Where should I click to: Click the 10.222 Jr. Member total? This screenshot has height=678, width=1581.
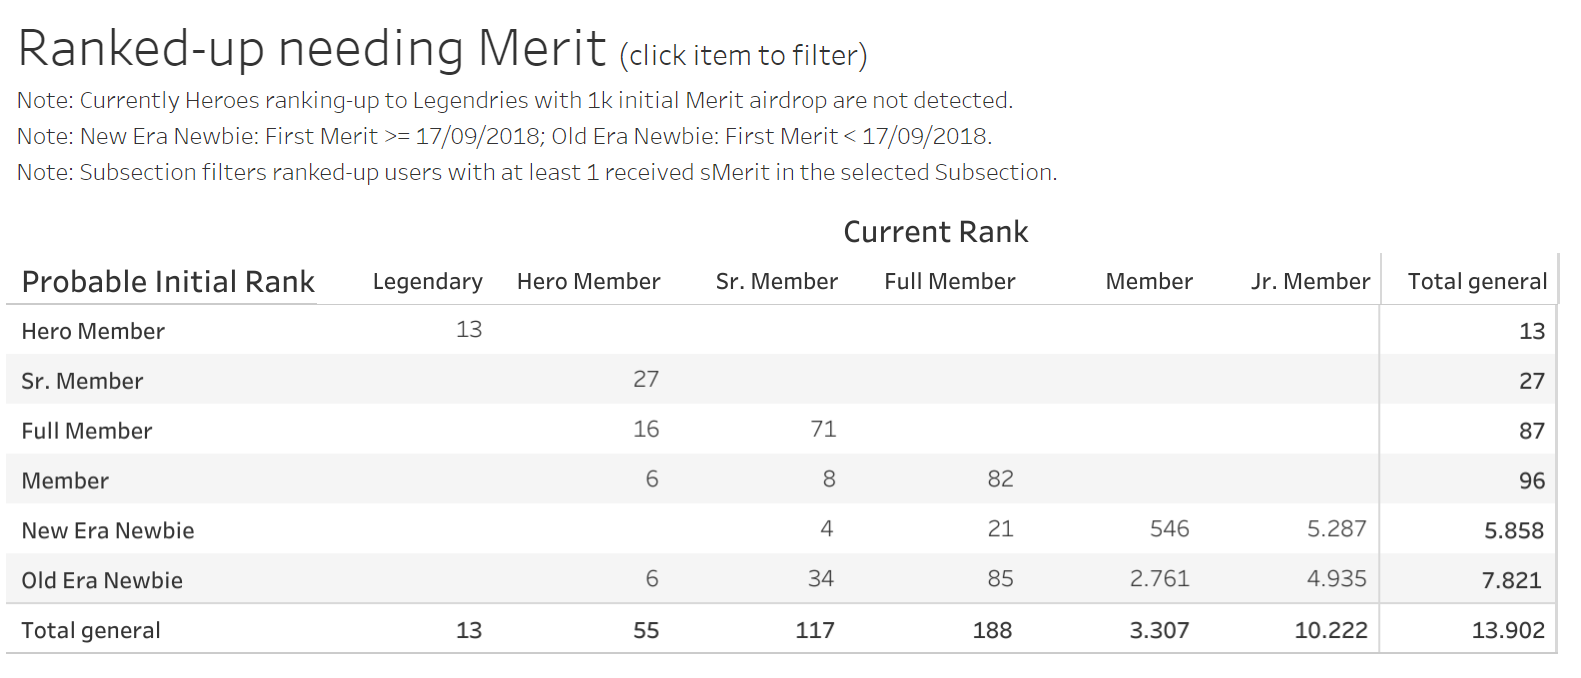[1330, 631]
